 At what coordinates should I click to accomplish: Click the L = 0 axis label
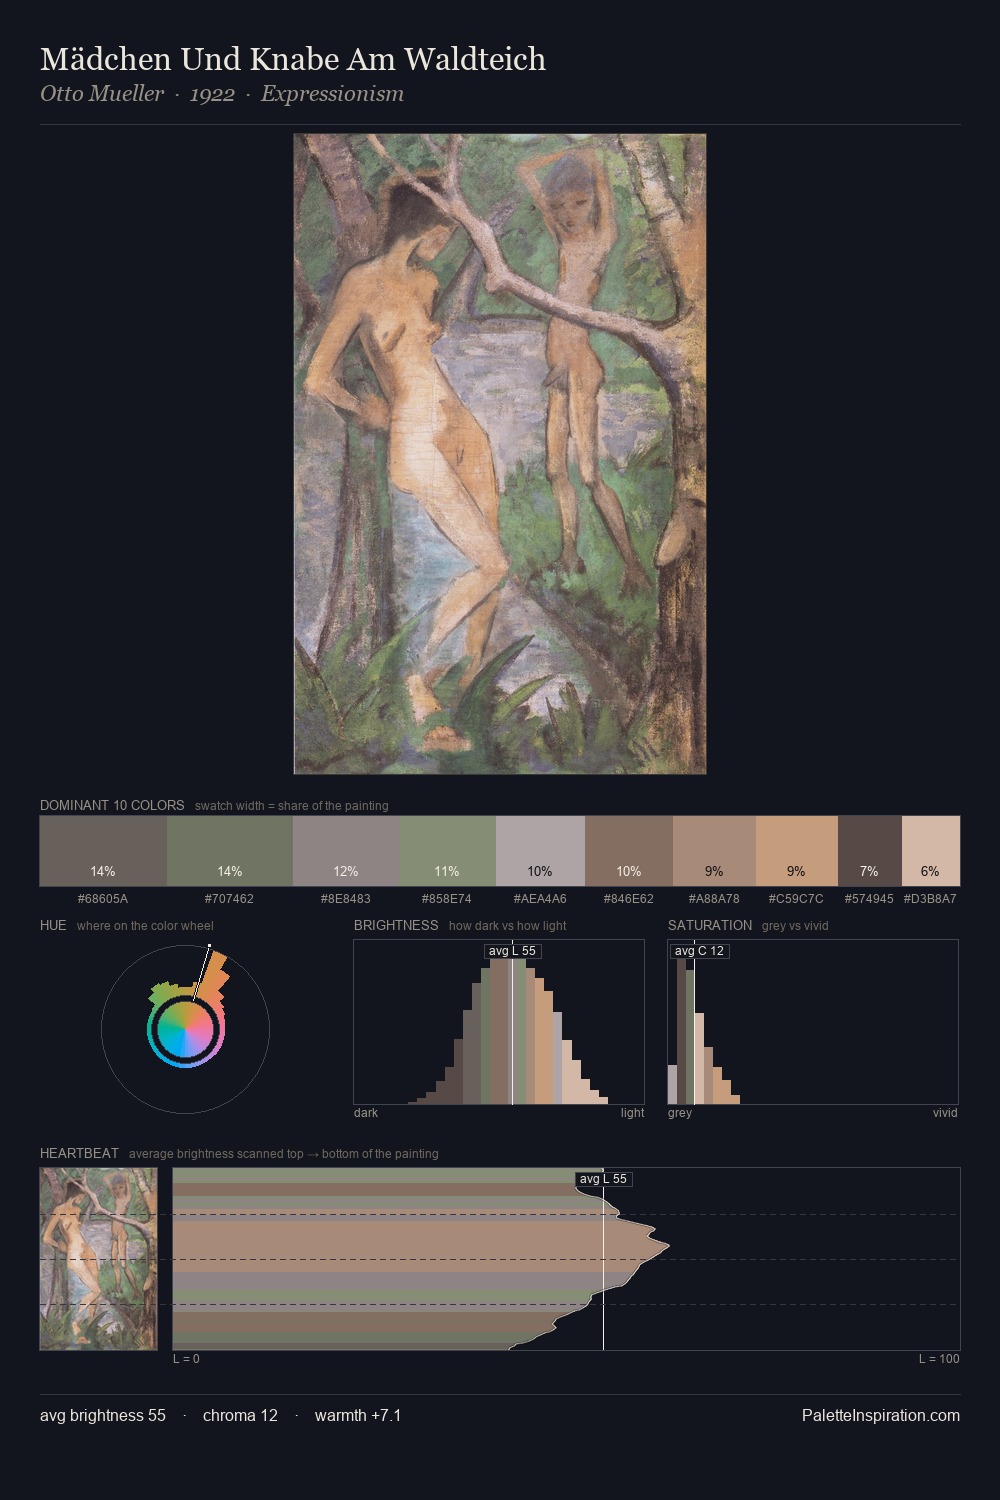(186, 1359)
